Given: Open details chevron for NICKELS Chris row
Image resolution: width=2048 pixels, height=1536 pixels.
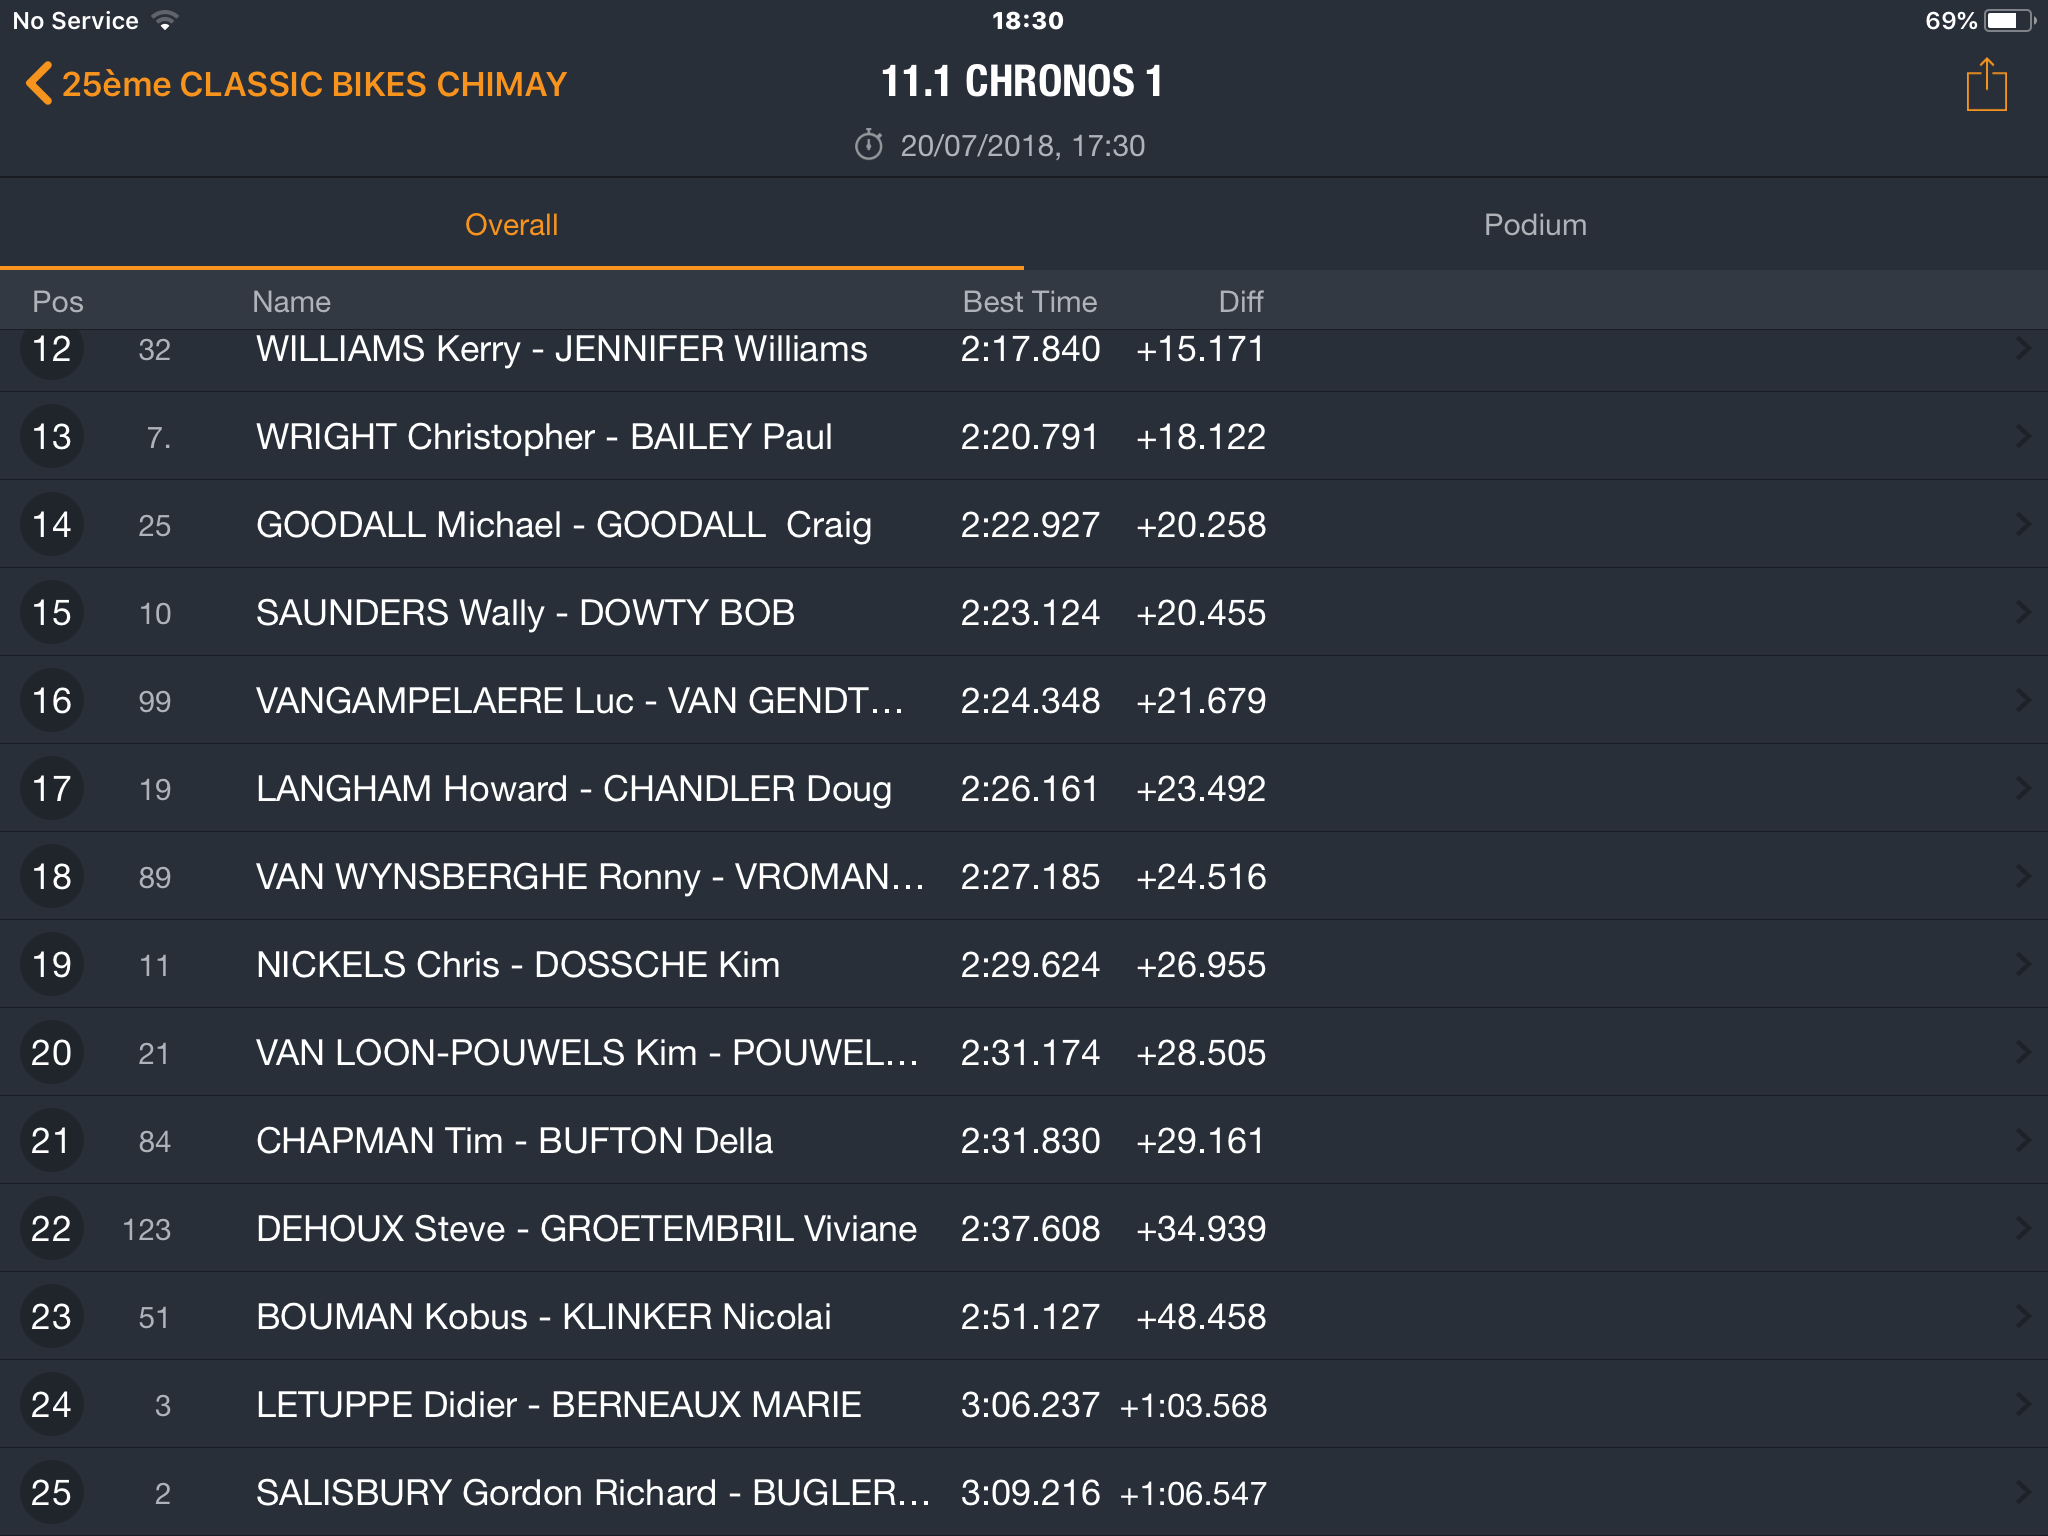Looking at the screenshot, I should tap(2023, 964).
